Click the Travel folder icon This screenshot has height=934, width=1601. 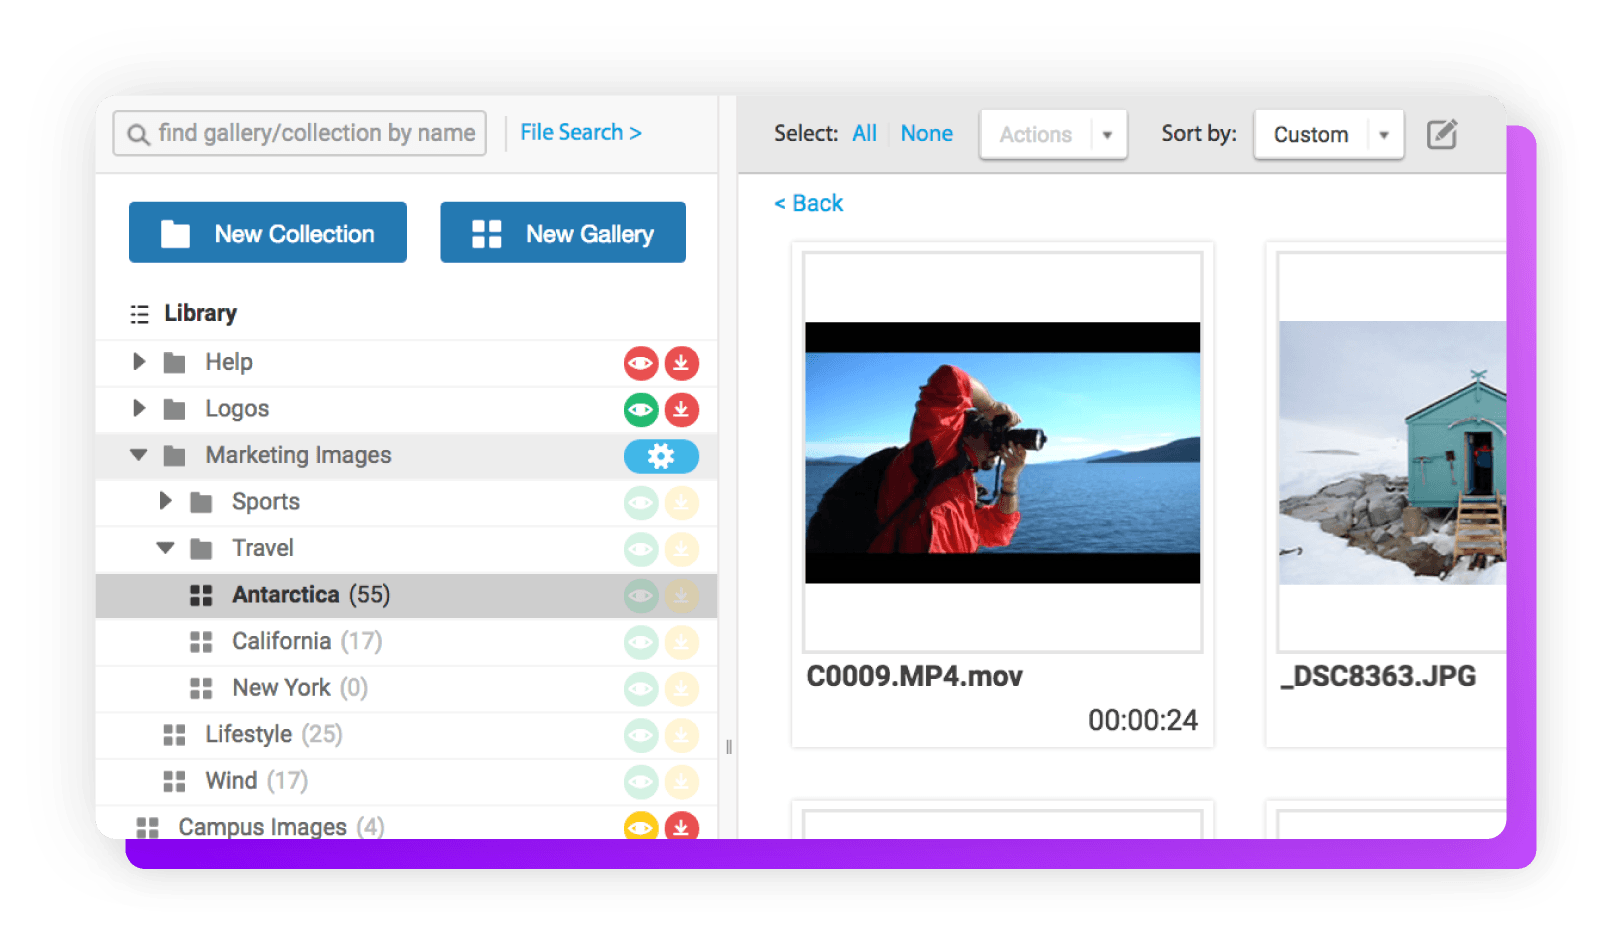click(201, 549)
